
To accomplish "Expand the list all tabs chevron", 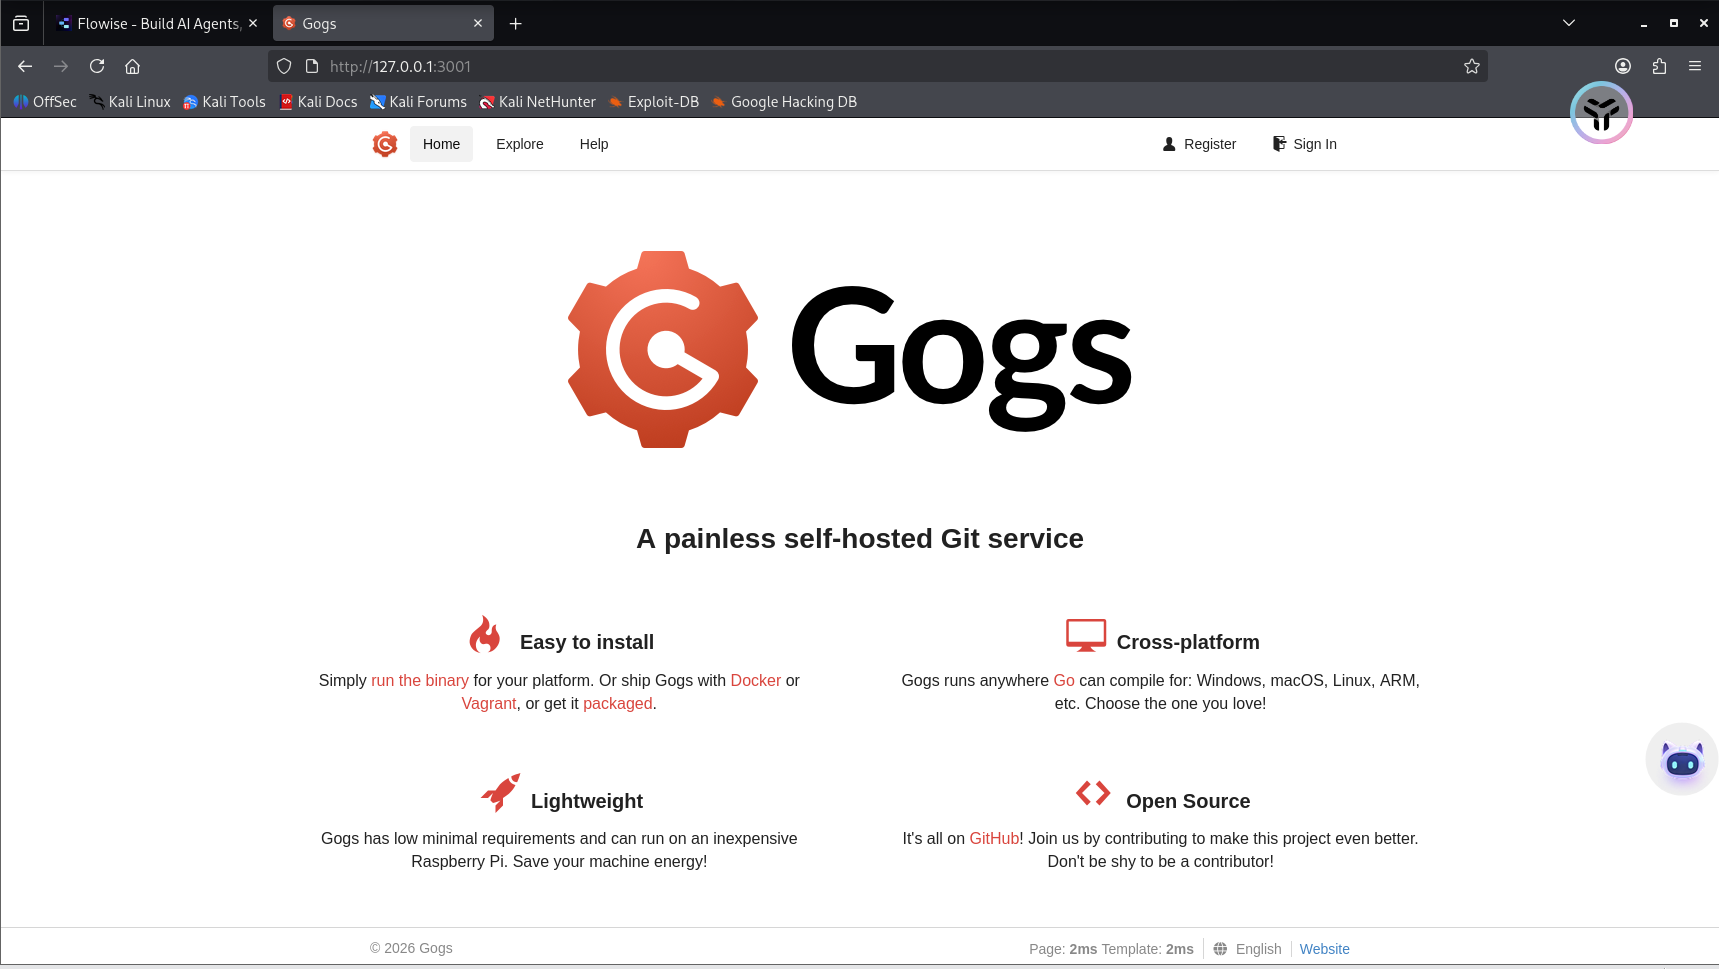I will (x=1568, y=23).
